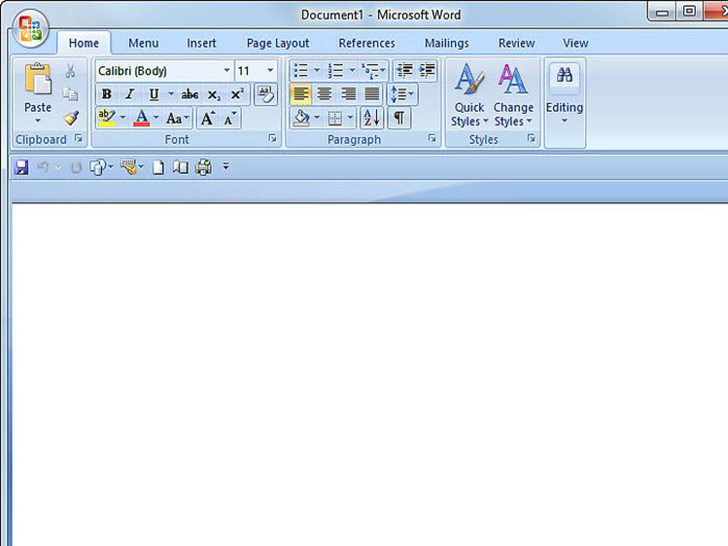Image resolution: width=728 pixels, height=546 pixels.
Task: Open multilevel list dropdown
Action: [373, 71]
